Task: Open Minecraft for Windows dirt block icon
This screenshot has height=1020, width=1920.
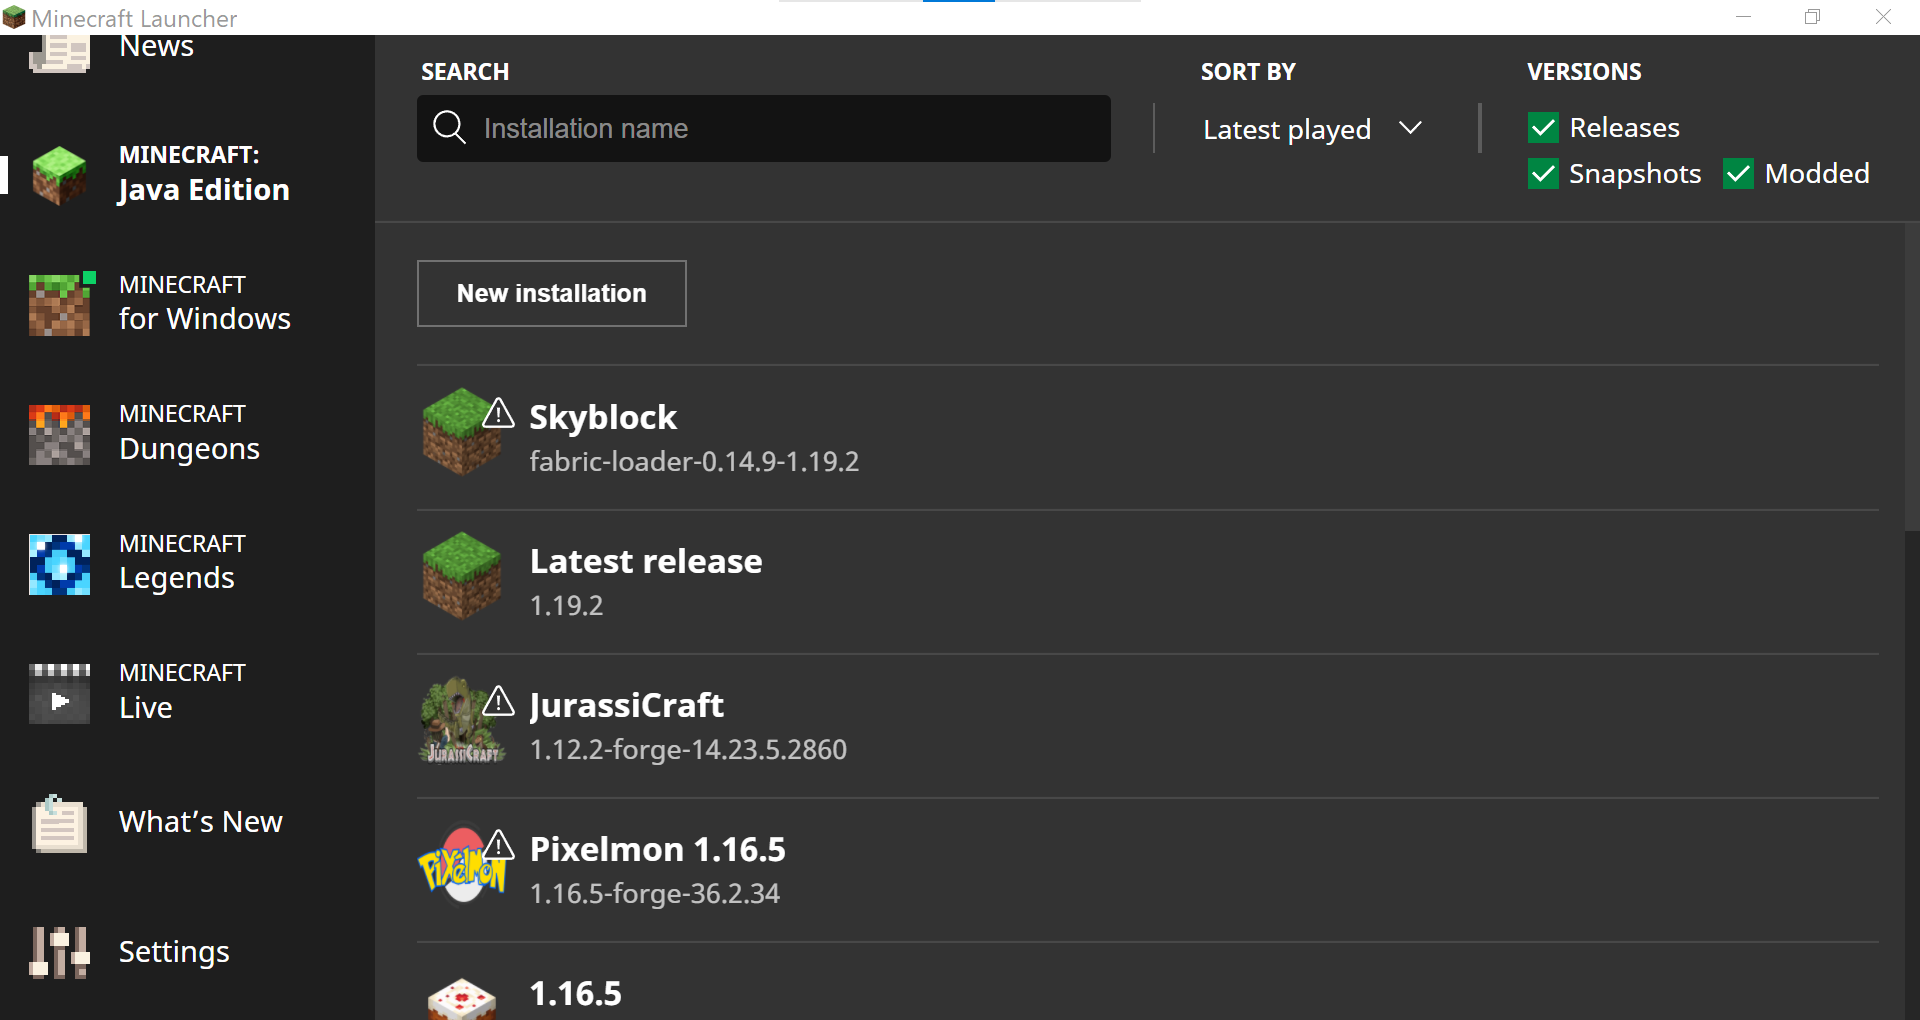Action: click(60, 304)
